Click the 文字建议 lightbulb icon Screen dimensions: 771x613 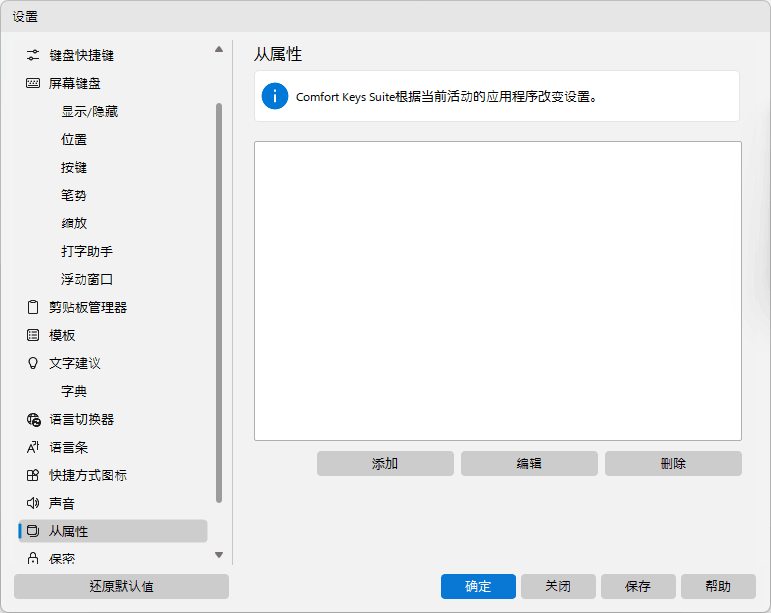click(x=33, y=363)
